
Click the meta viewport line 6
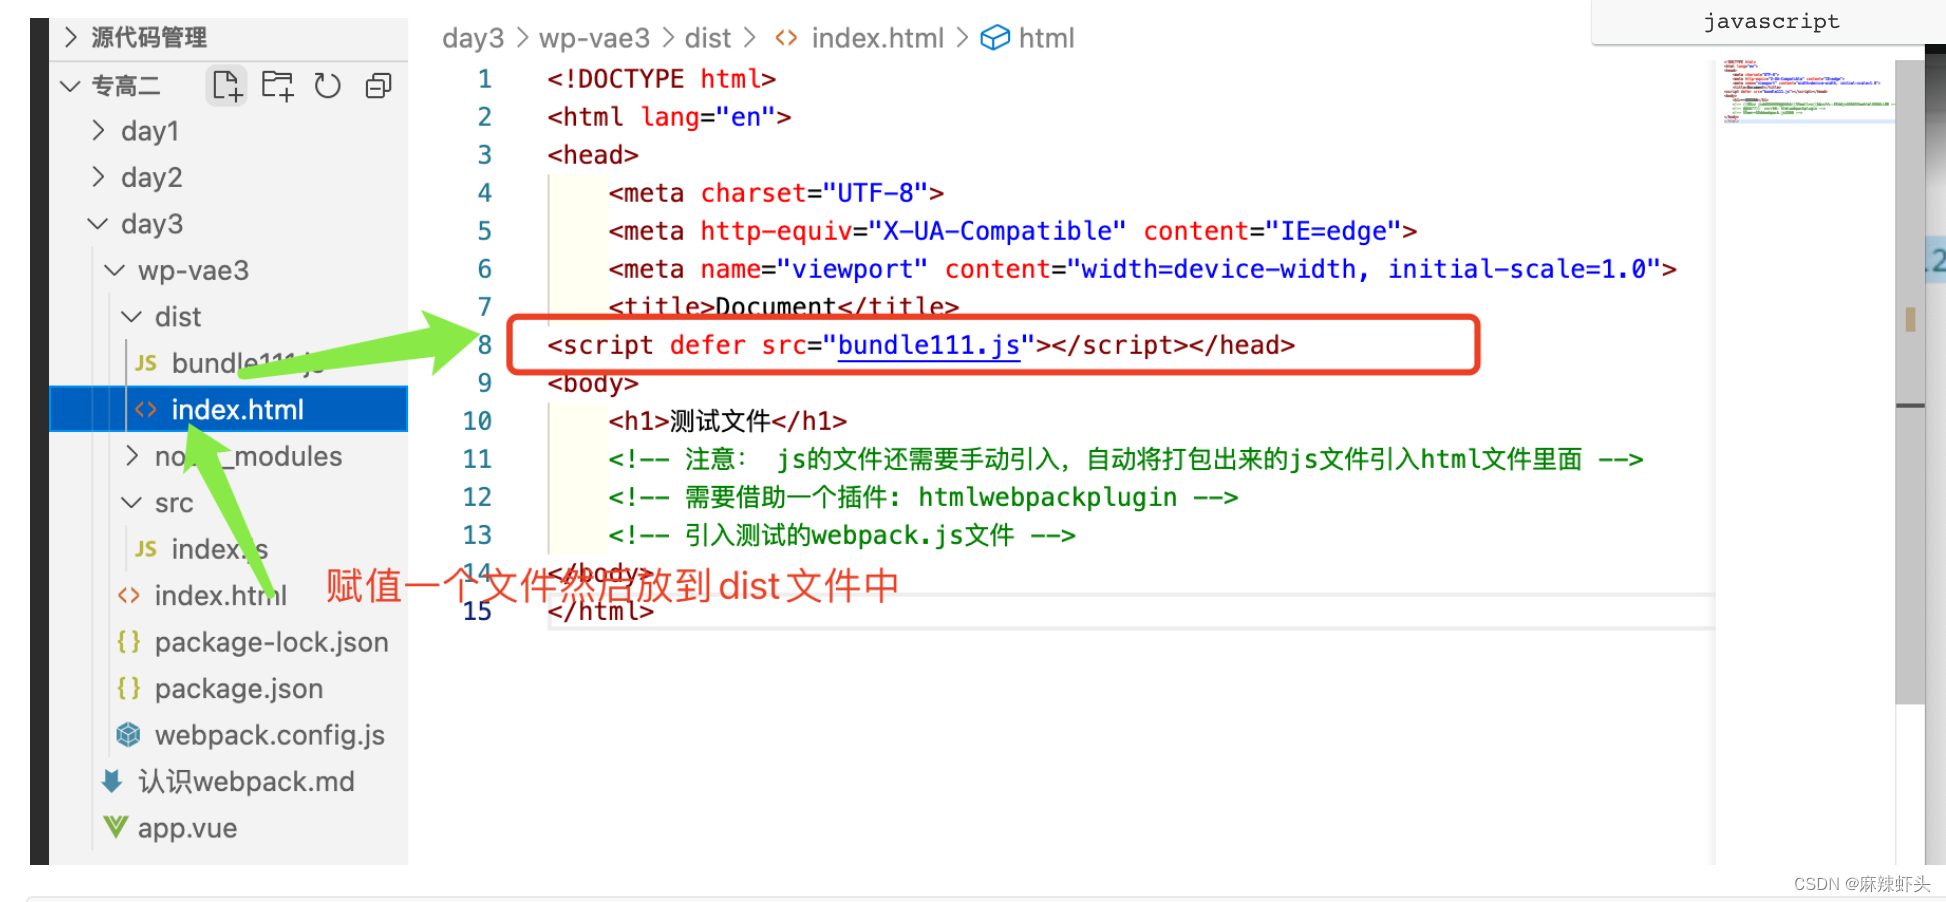click(x=1142, y=269)
